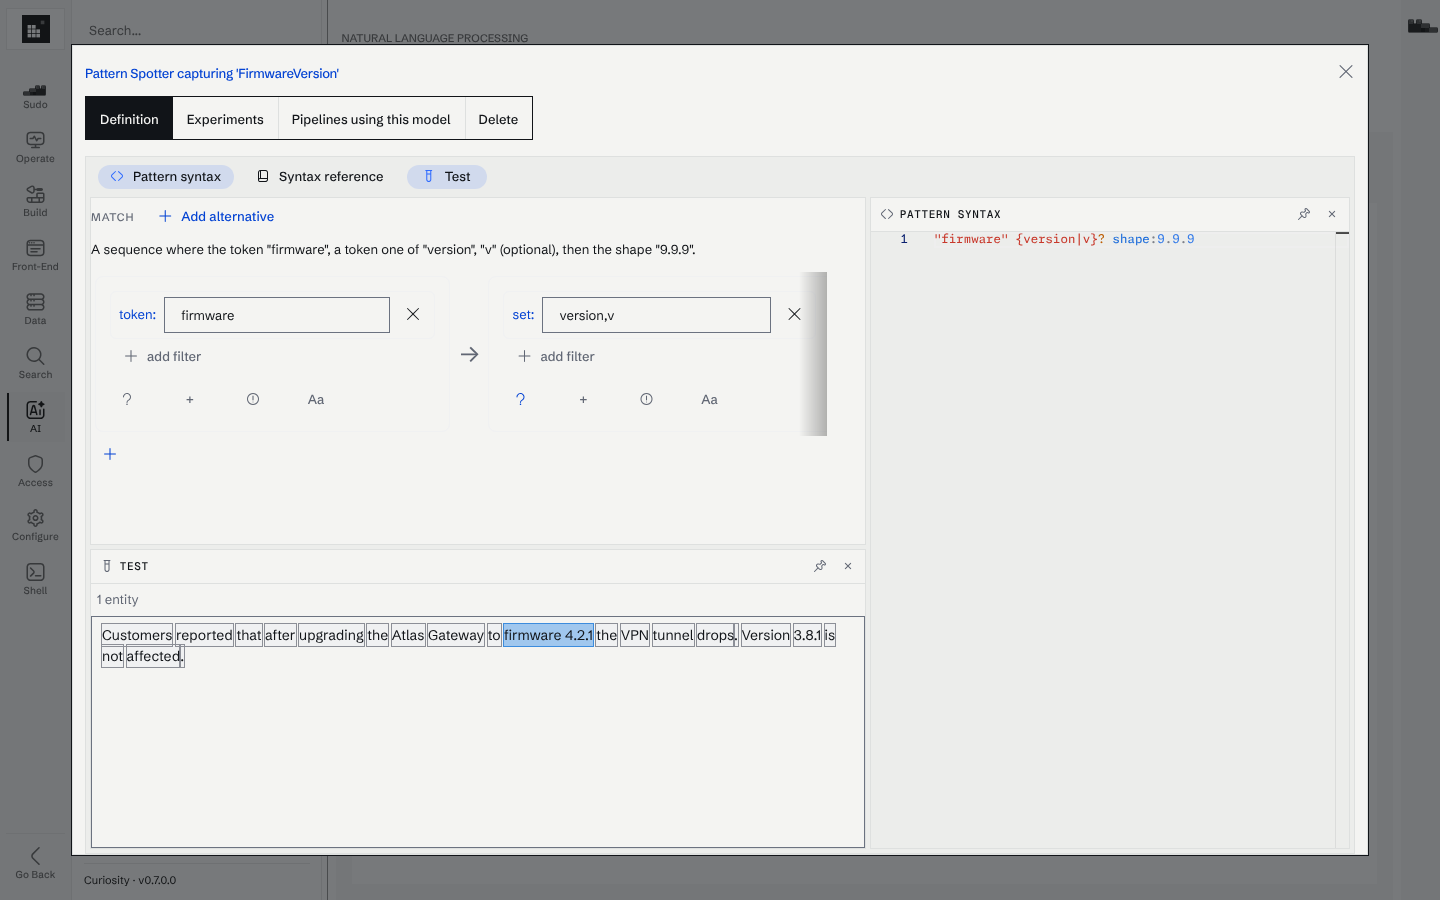Open the Front-End sidebar section
This screenshot has height=900, width=1440.
[35, 255]
